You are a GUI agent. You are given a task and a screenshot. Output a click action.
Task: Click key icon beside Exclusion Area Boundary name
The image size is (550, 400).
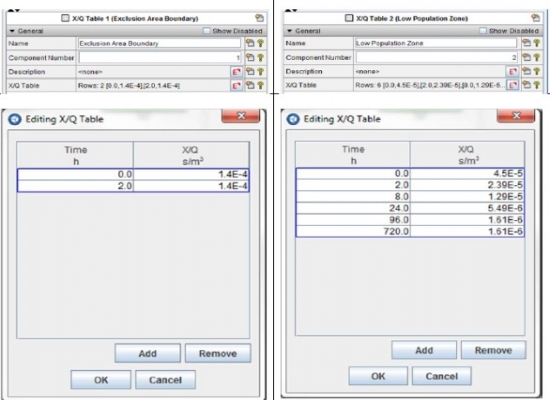coord(260,44)
